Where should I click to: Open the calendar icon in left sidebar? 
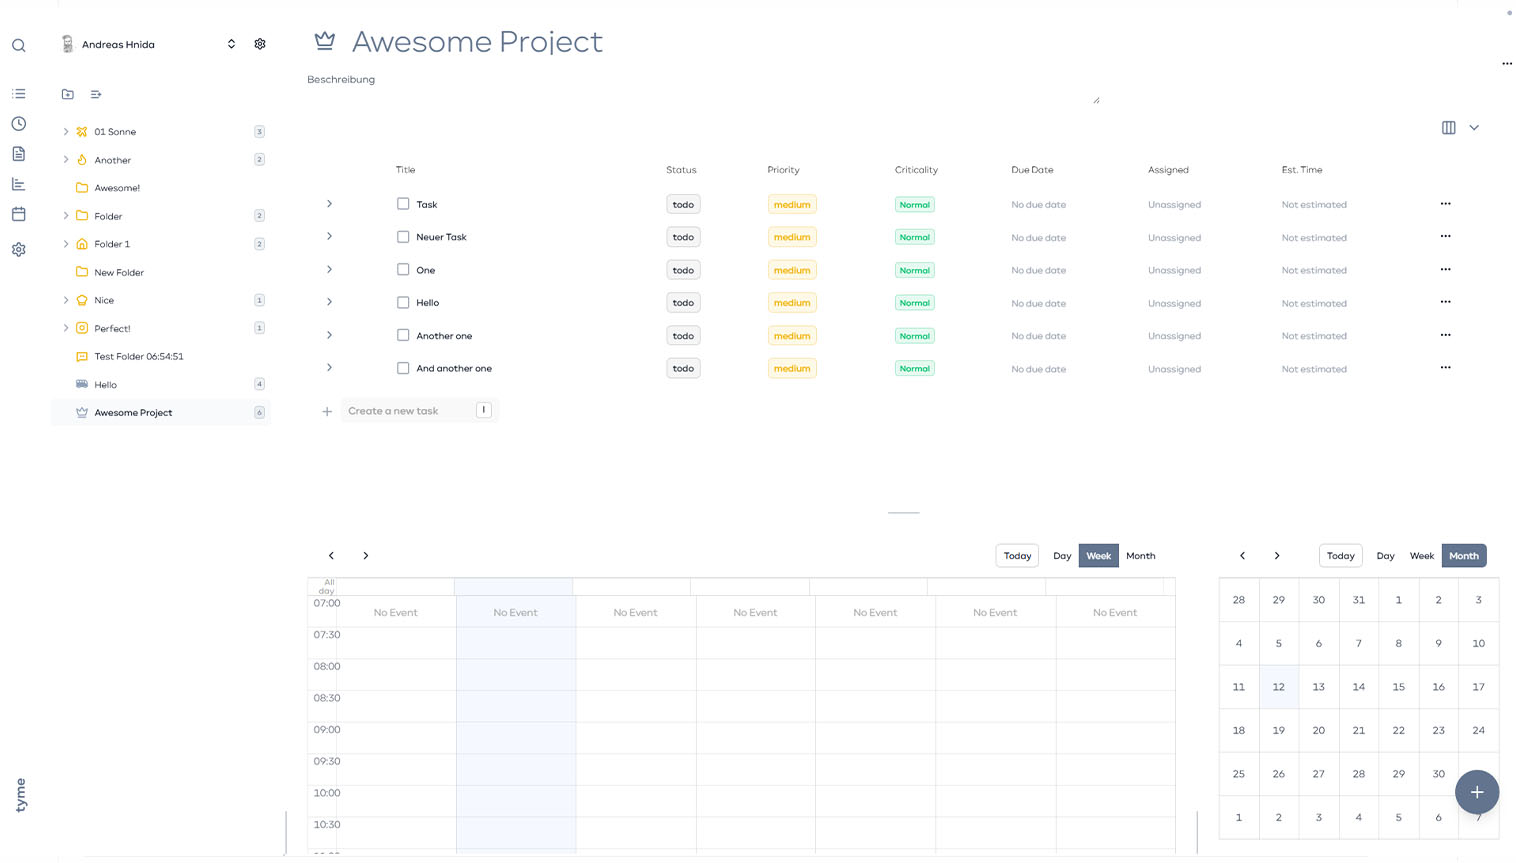(19, 214)
